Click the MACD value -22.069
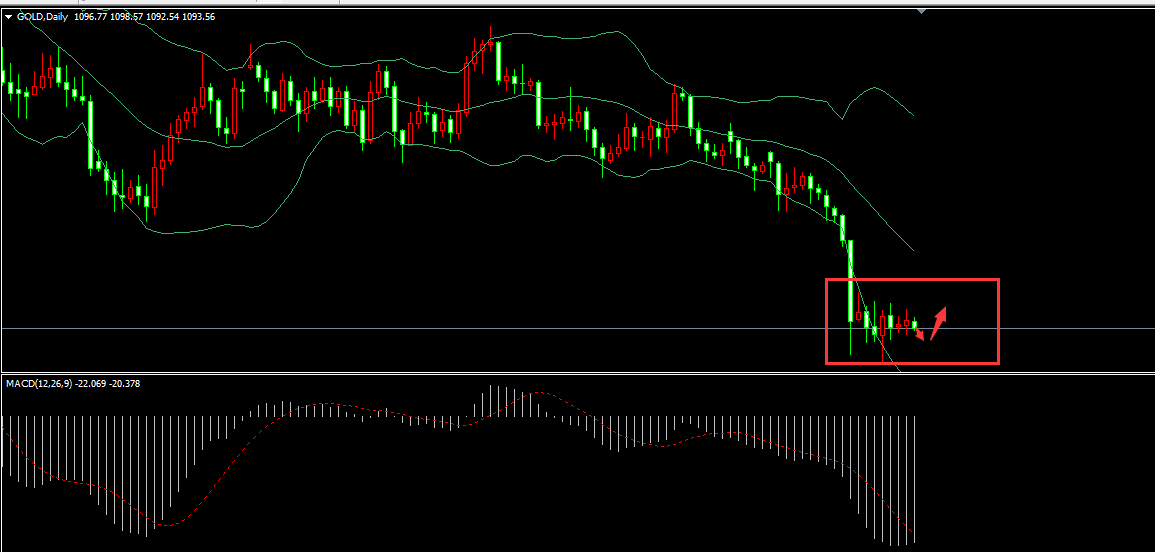 tap(91, 383)
